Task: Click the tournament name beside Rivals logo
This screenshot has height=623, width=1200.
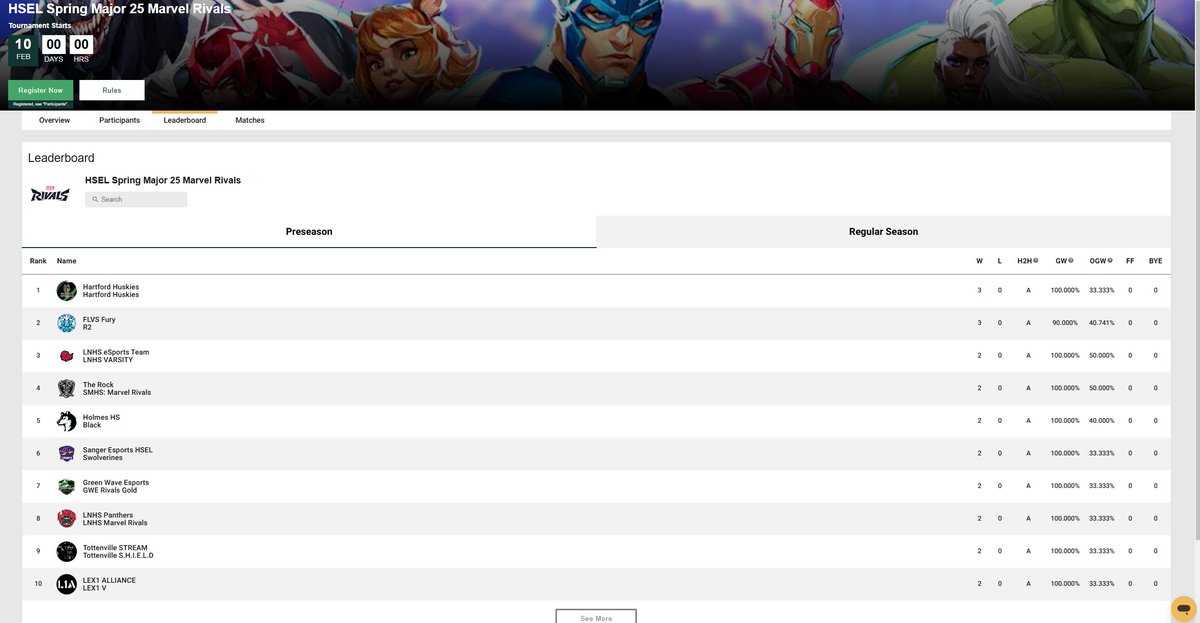Action: (x=163, y=180)
